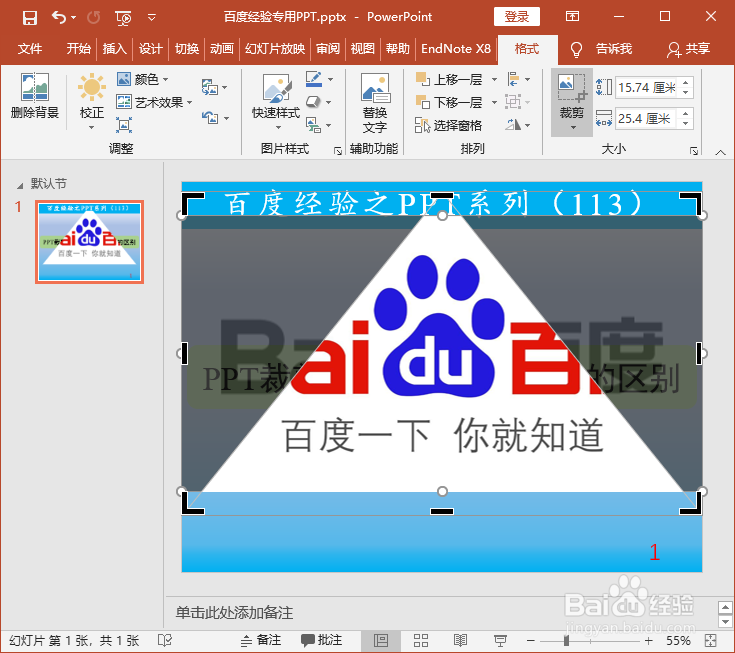
Task: Collapse the 默认节 section
Action: [20, 186]
